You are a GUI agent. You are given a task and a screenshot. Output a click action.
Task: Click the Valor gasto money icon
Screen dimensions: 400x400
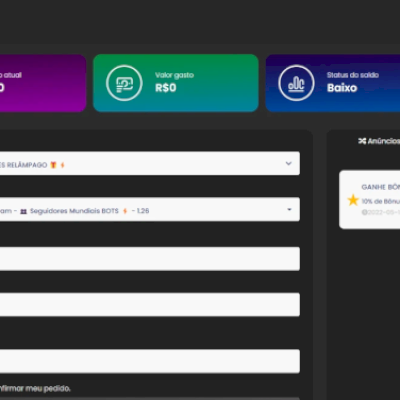tap(124, 83)
